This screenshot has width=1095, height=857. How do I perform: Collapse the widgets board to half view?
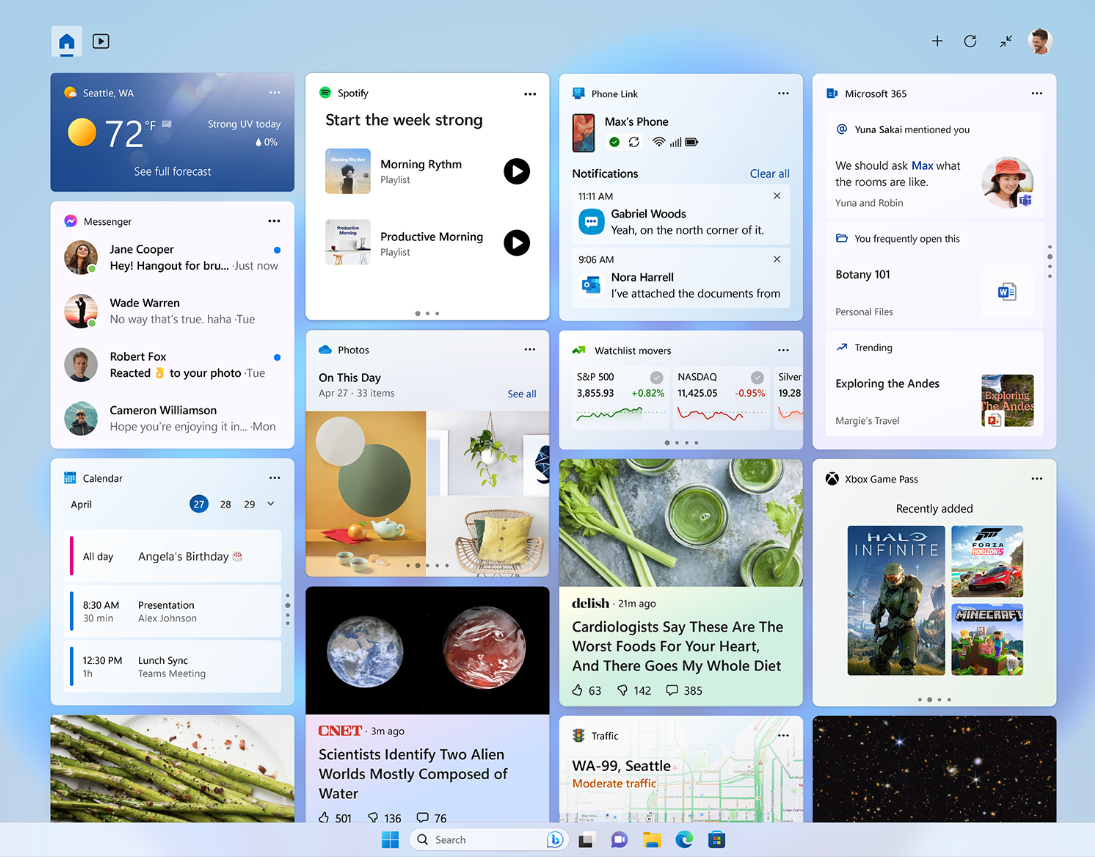pyautogui.click(x=1005, y=41)
